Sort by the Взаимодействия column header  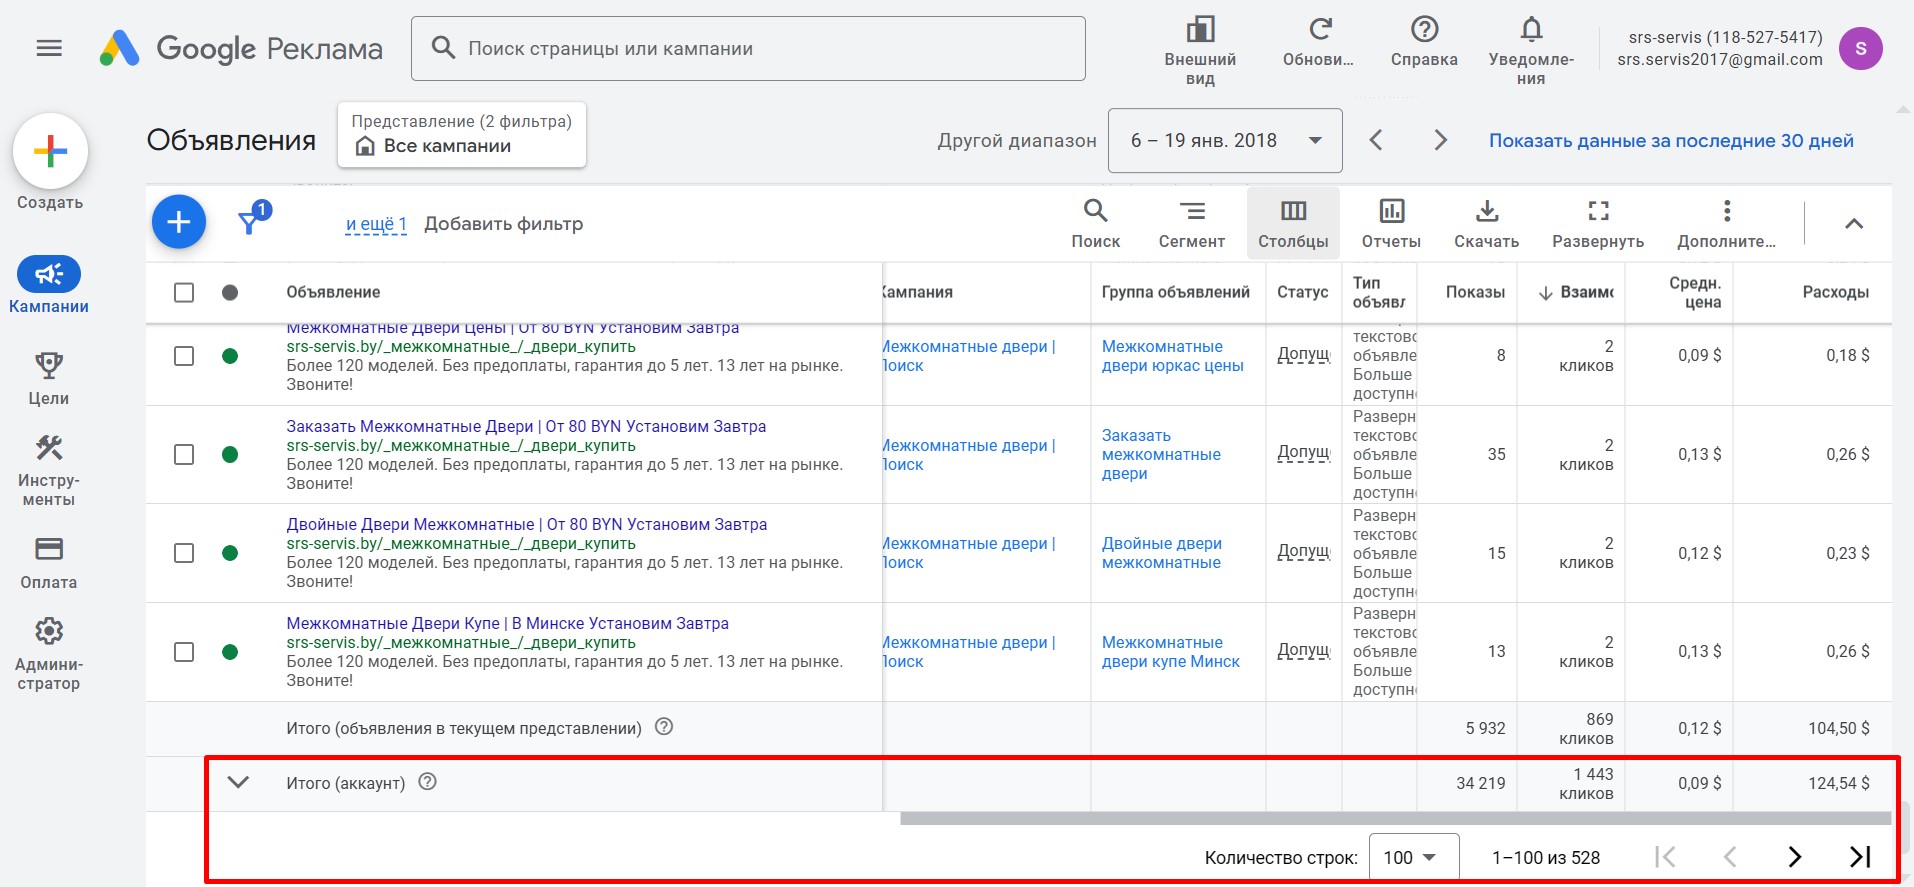click(x=1575, y=292)
